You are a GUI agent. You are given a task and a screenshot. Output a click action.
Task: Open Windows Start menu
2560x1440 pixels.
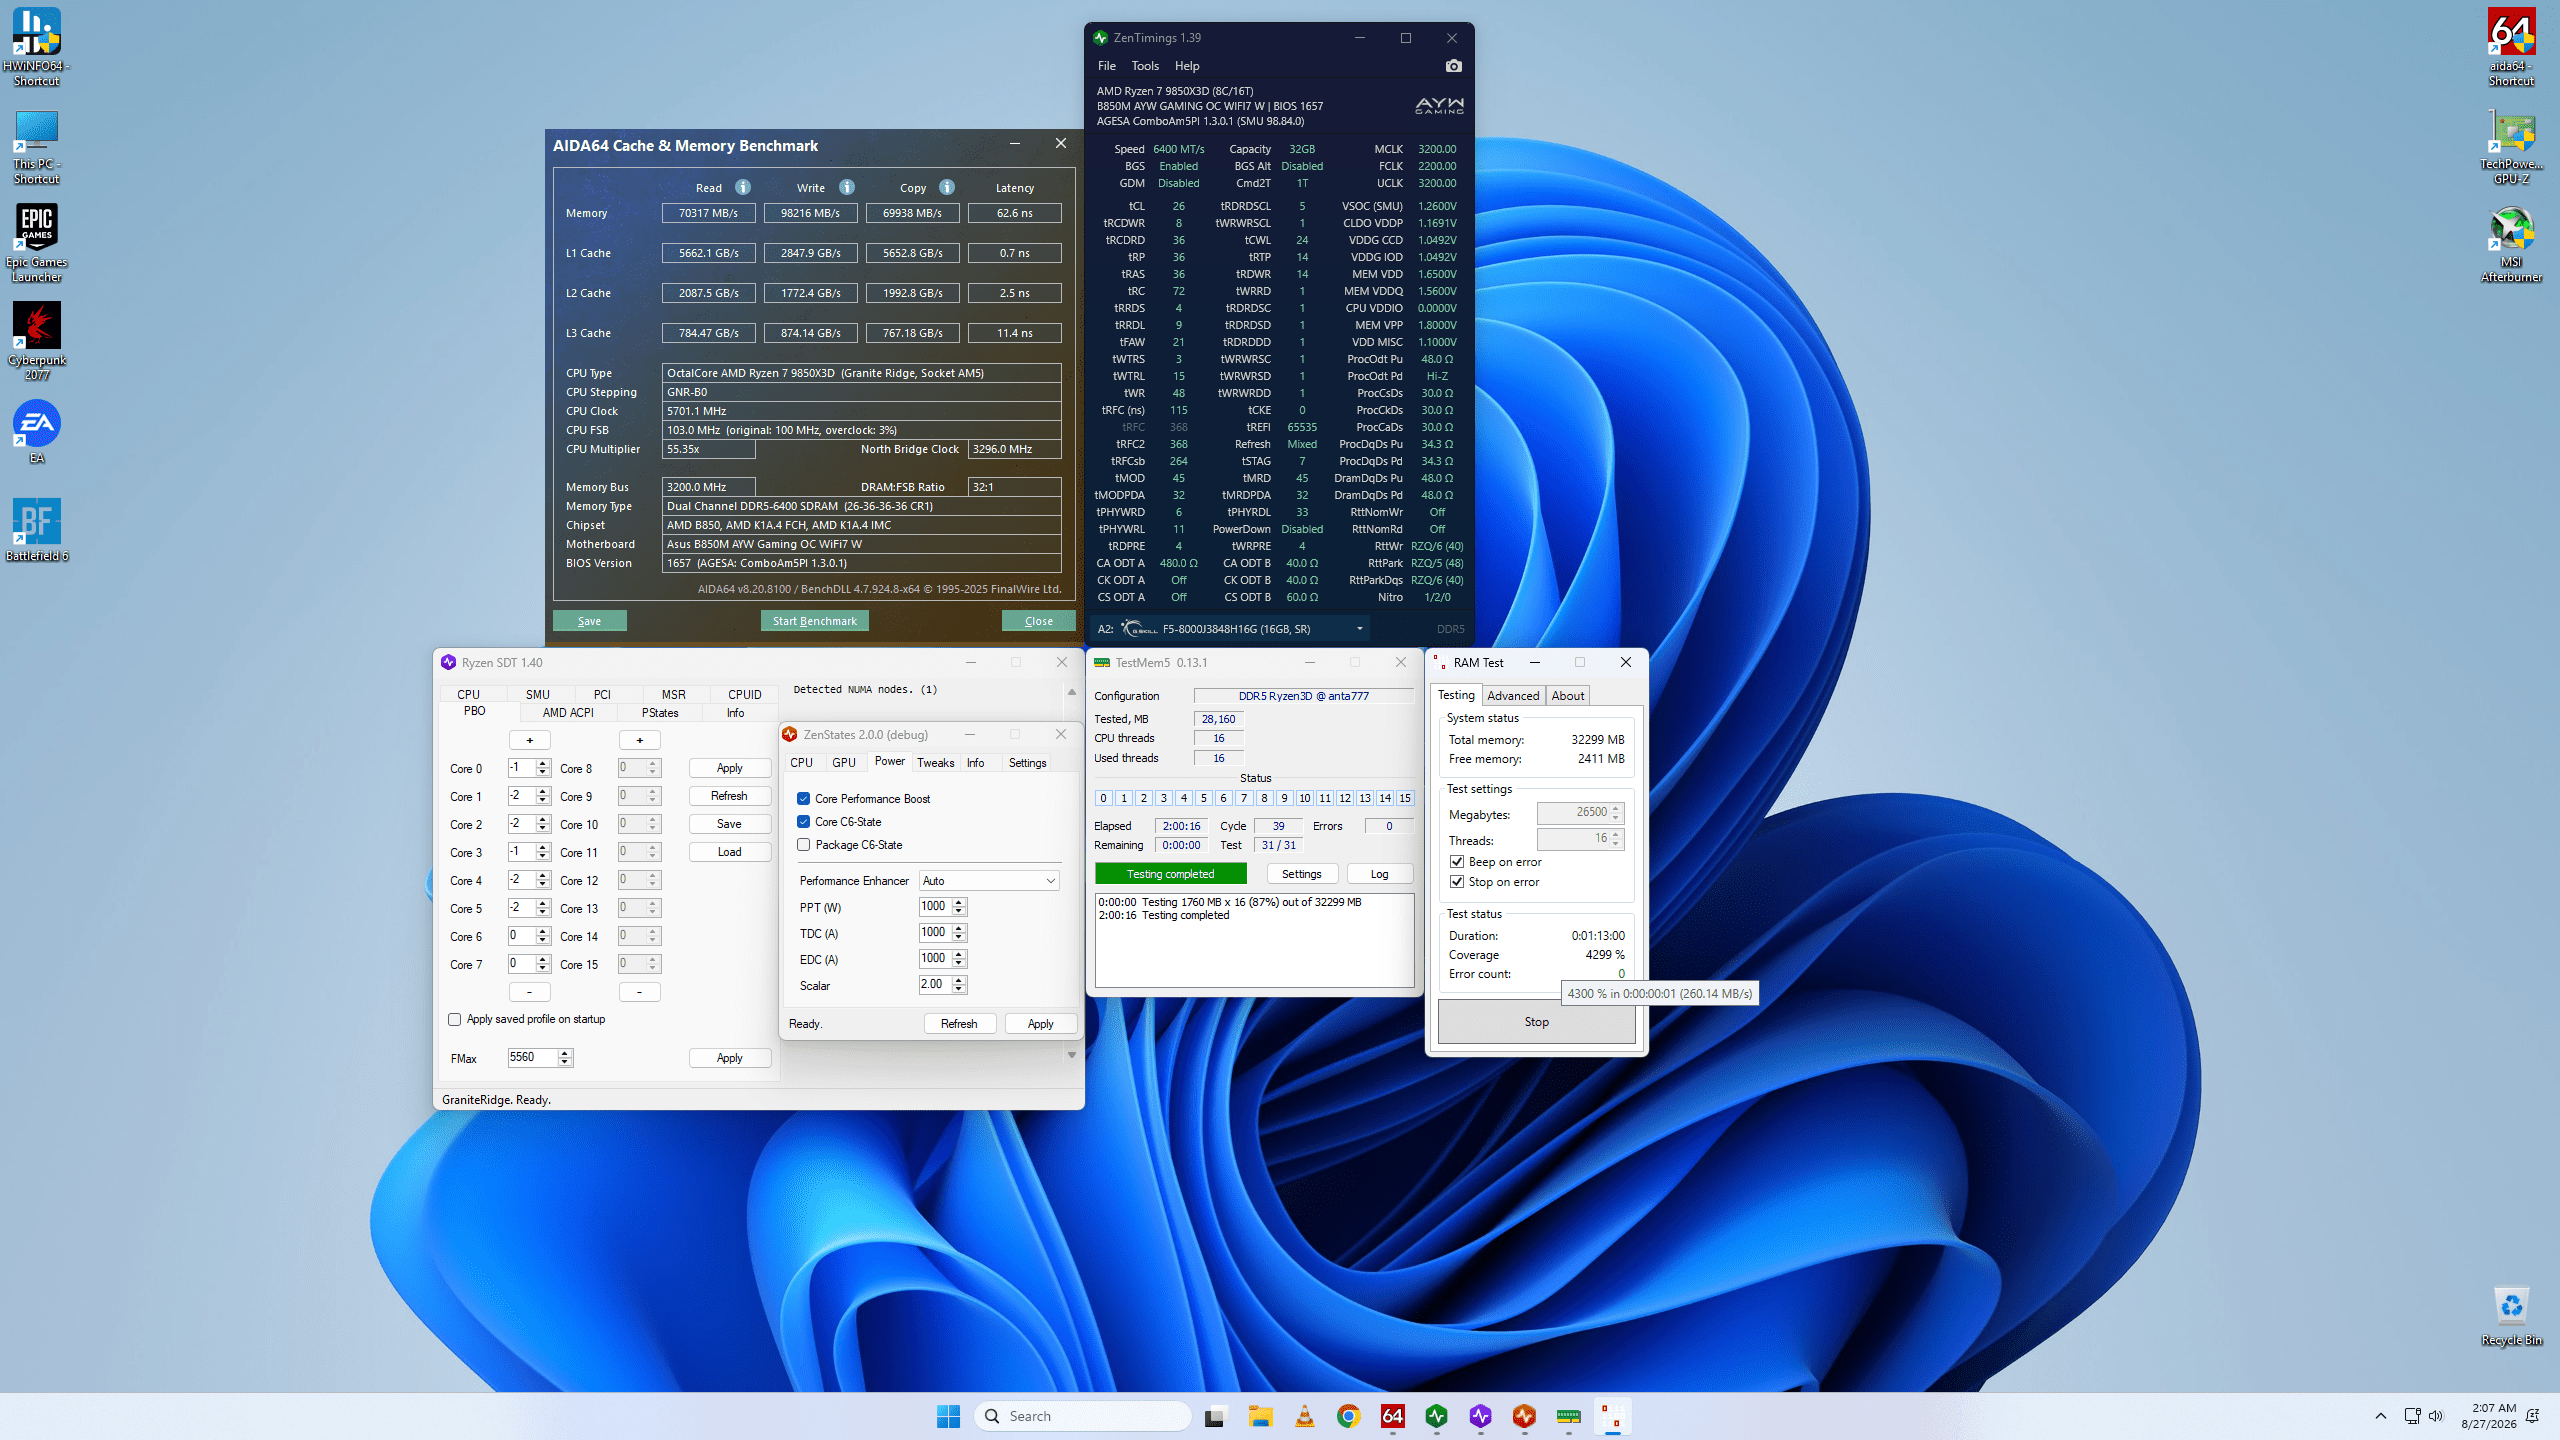coord(948,1416)
